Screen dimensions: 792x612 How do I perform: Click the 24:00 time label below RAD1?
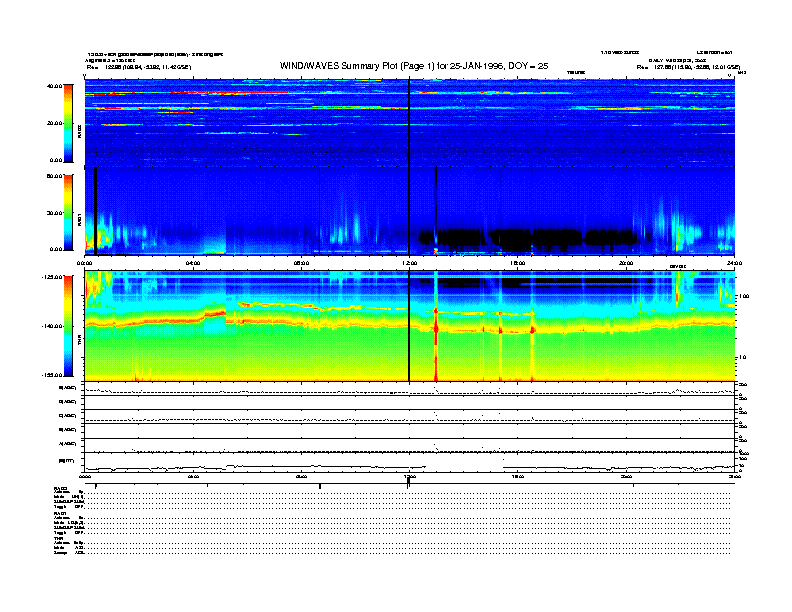pyautogui.click(x=734, y=263)
